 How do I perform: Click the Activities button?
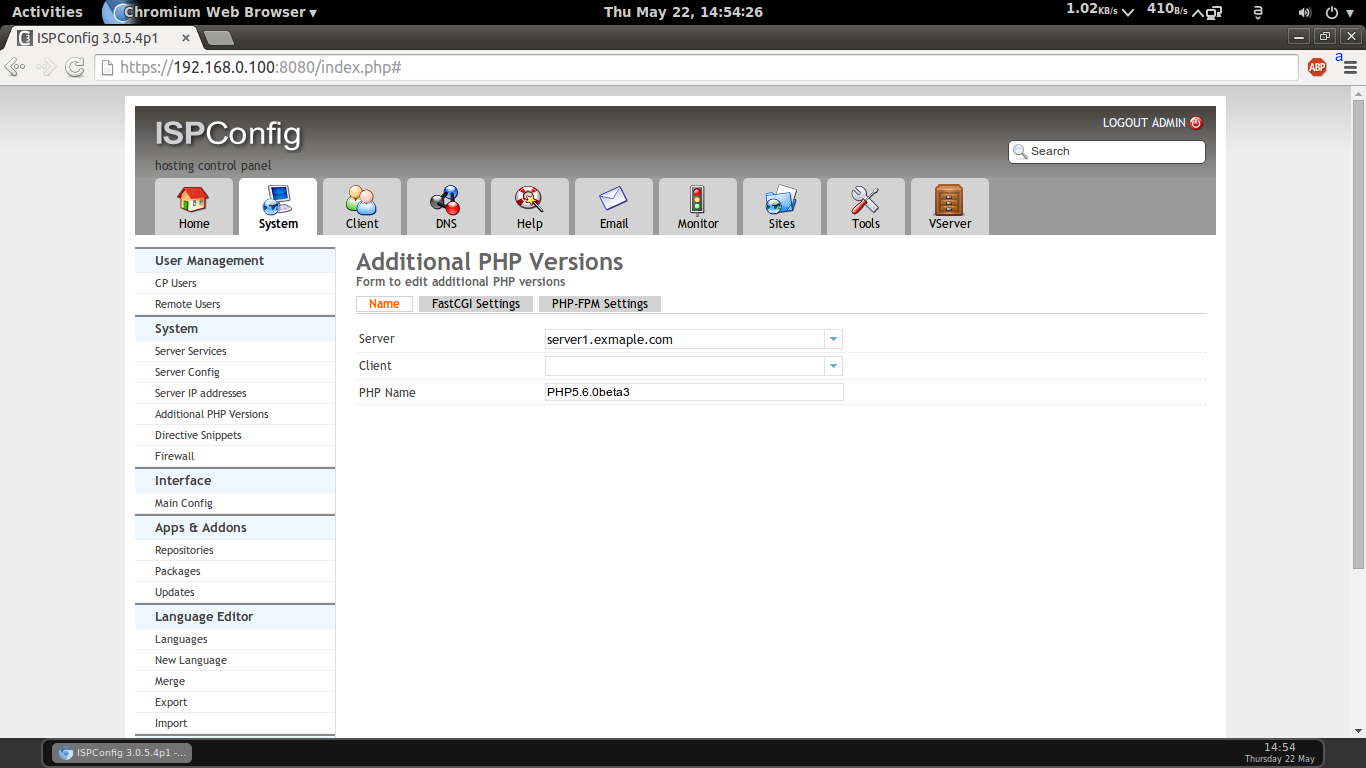click(47, 12)
